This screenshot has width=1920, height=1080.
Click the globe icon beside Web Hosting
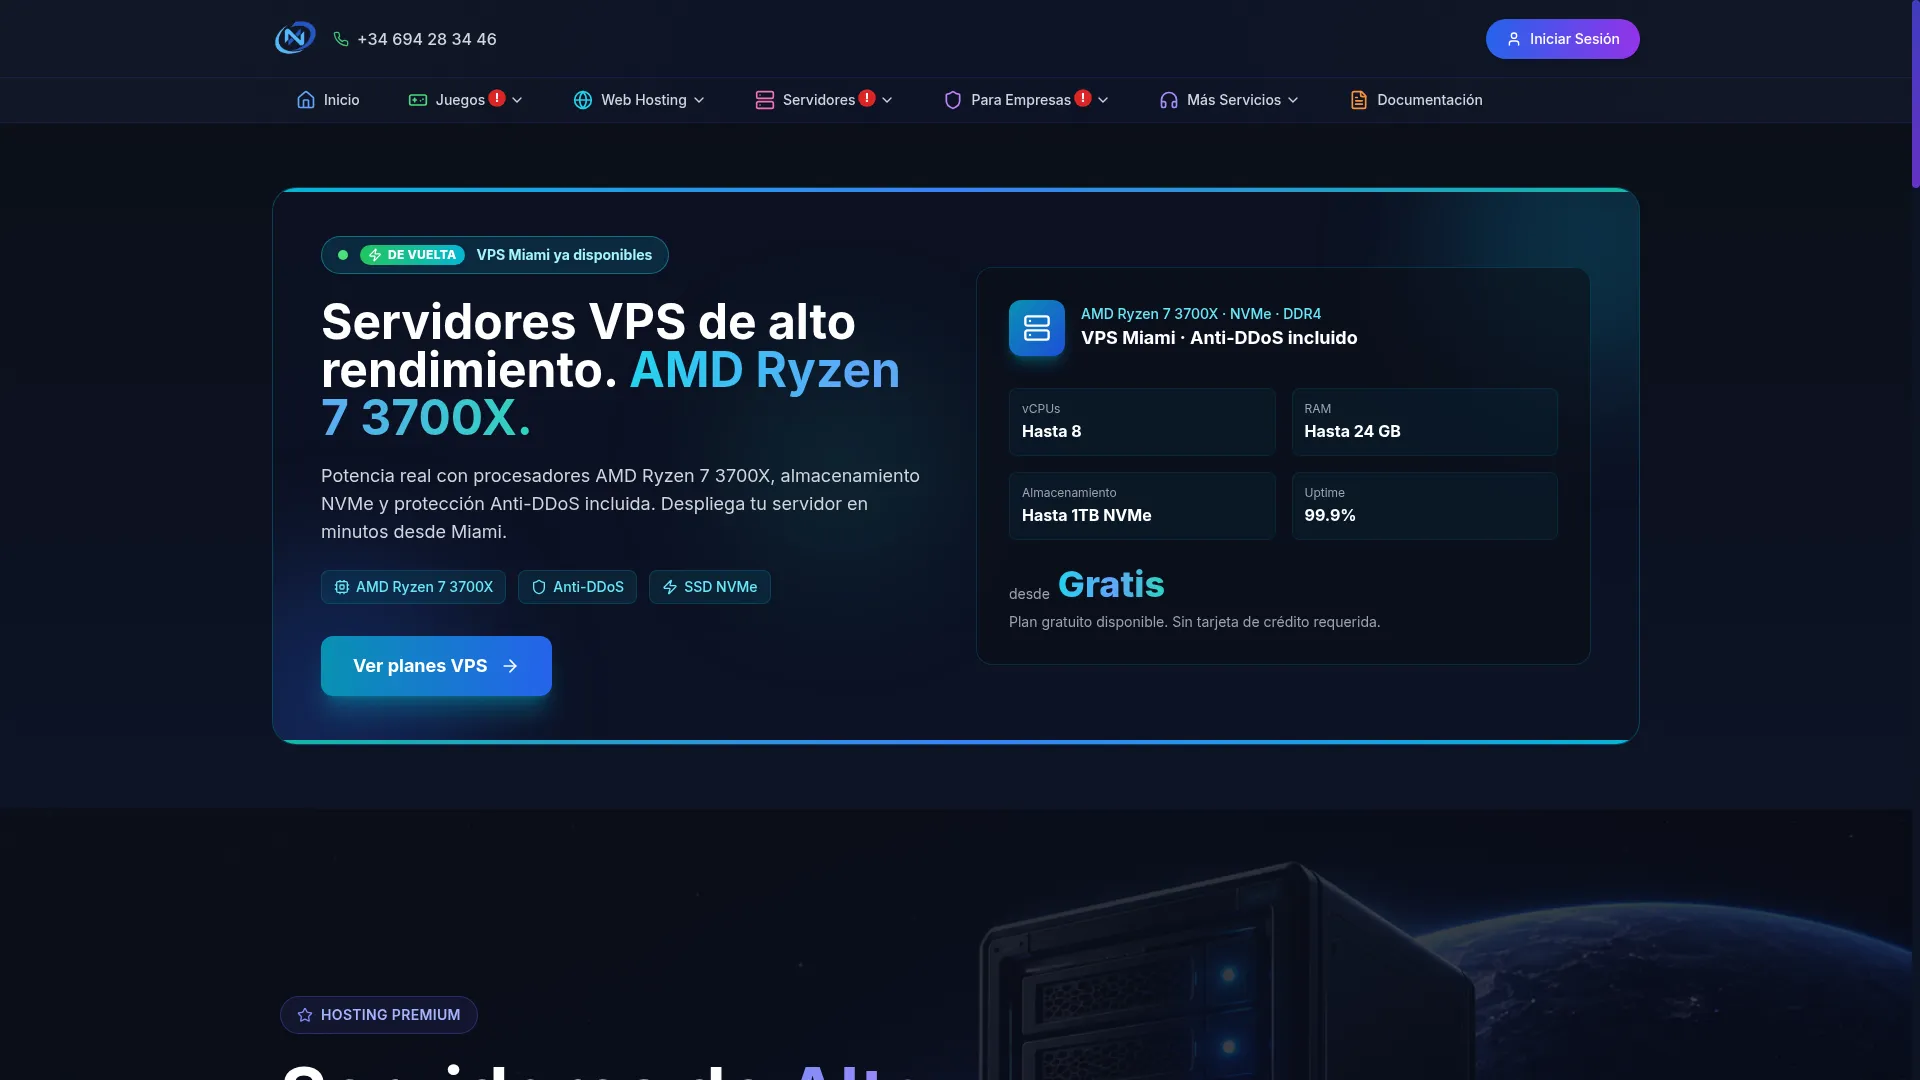[583, 100]
